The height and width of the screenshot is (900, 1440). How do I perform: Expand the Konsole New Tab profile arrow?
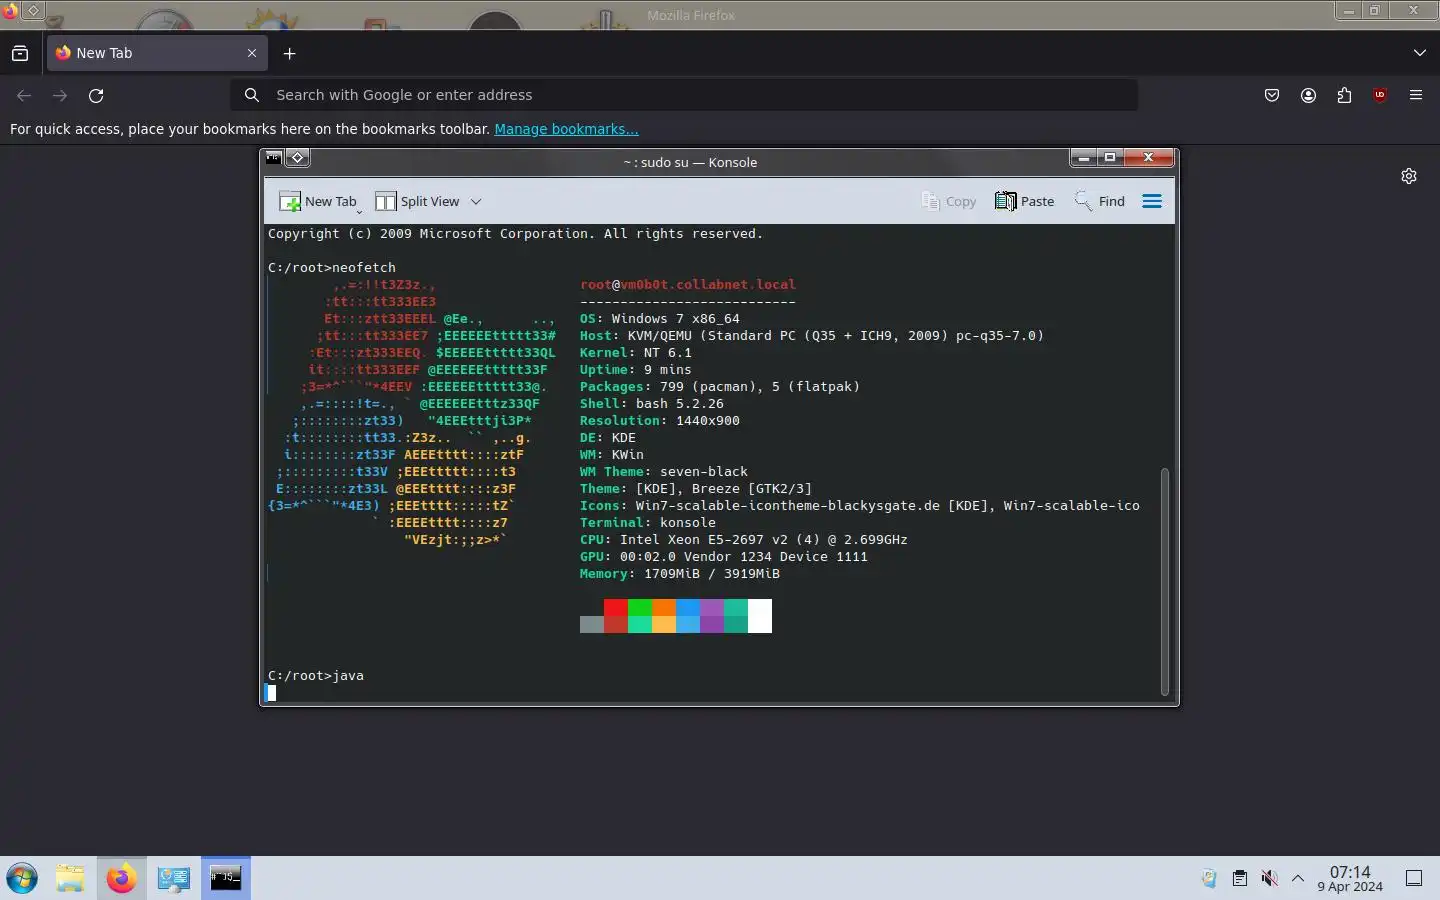tap(359, 211)
